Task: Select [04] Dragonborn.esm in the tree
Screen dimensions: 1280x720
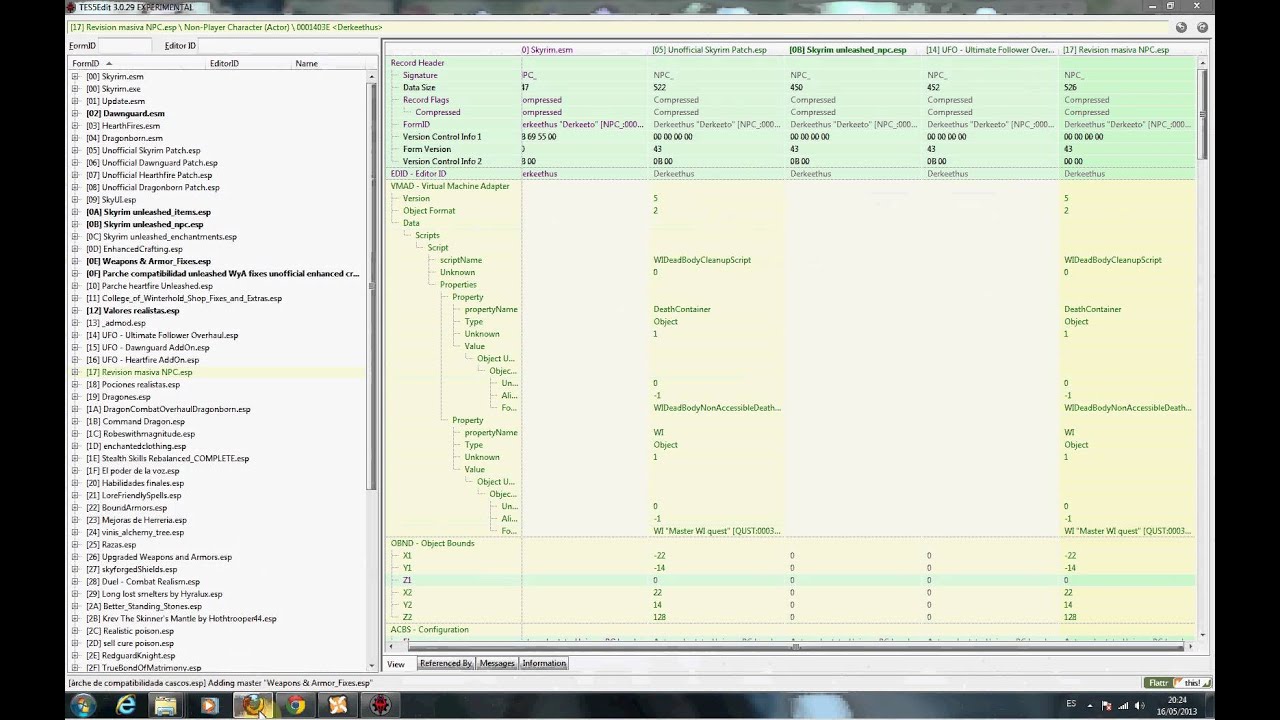Action: [124, 138]
